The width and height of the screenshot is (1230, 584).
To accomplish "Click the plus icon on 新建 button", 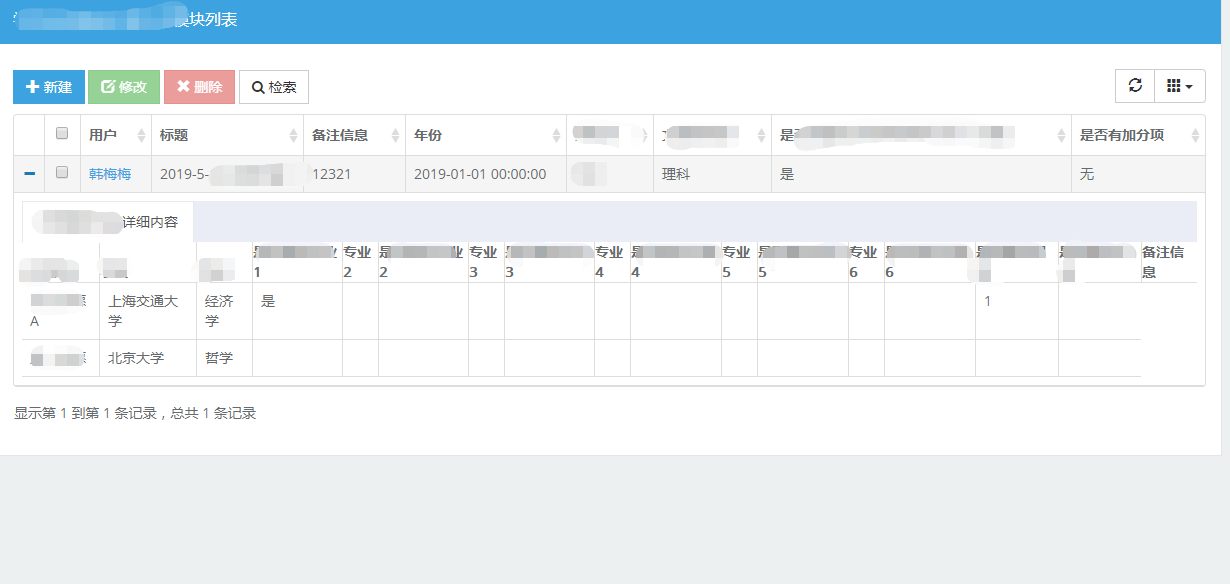I will (x=30, y=87).
